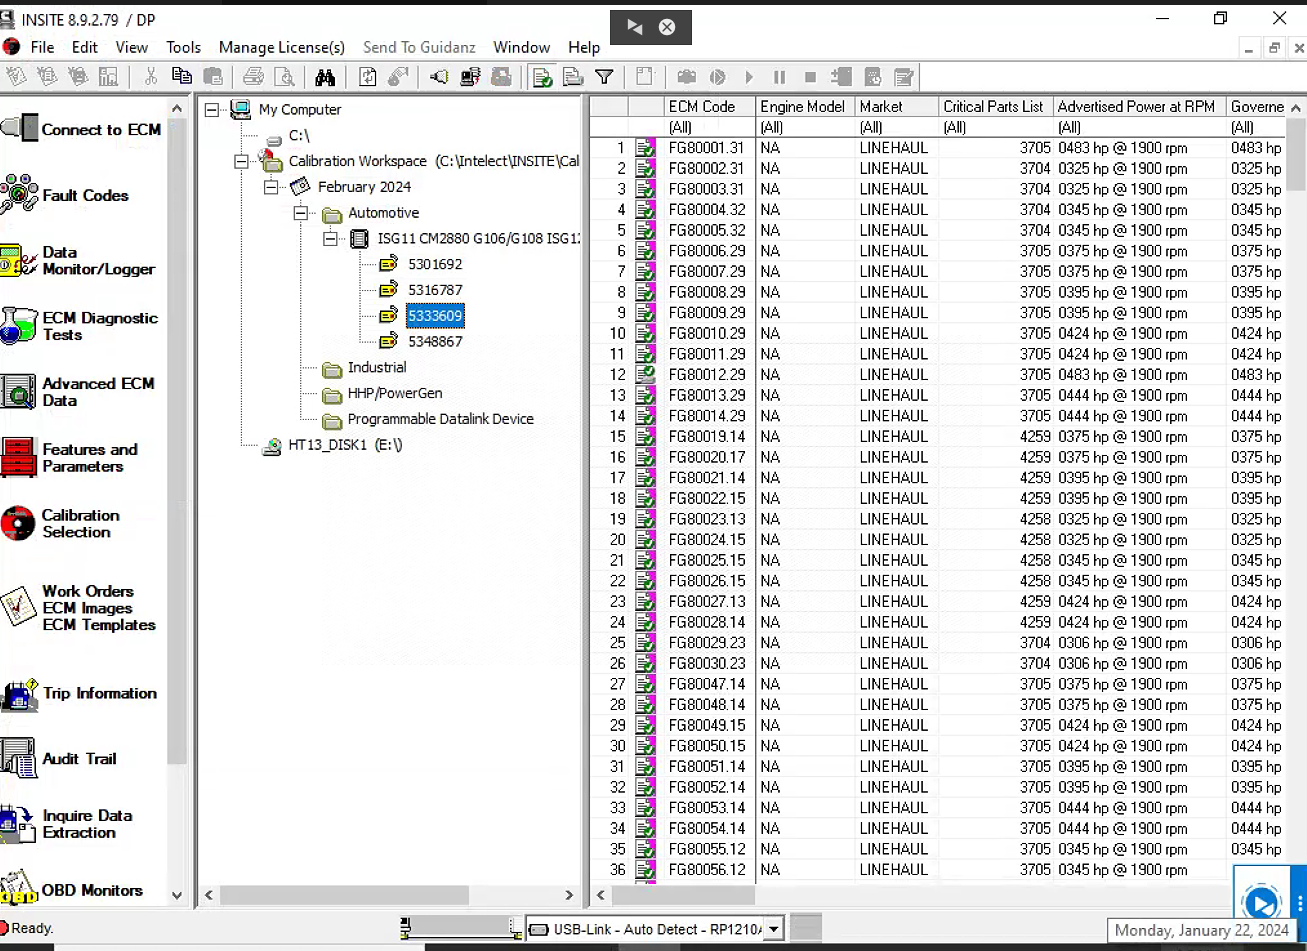Screen dimensions: 1307x951
Task: Open the Tools menu
Action: click(183, 47)
